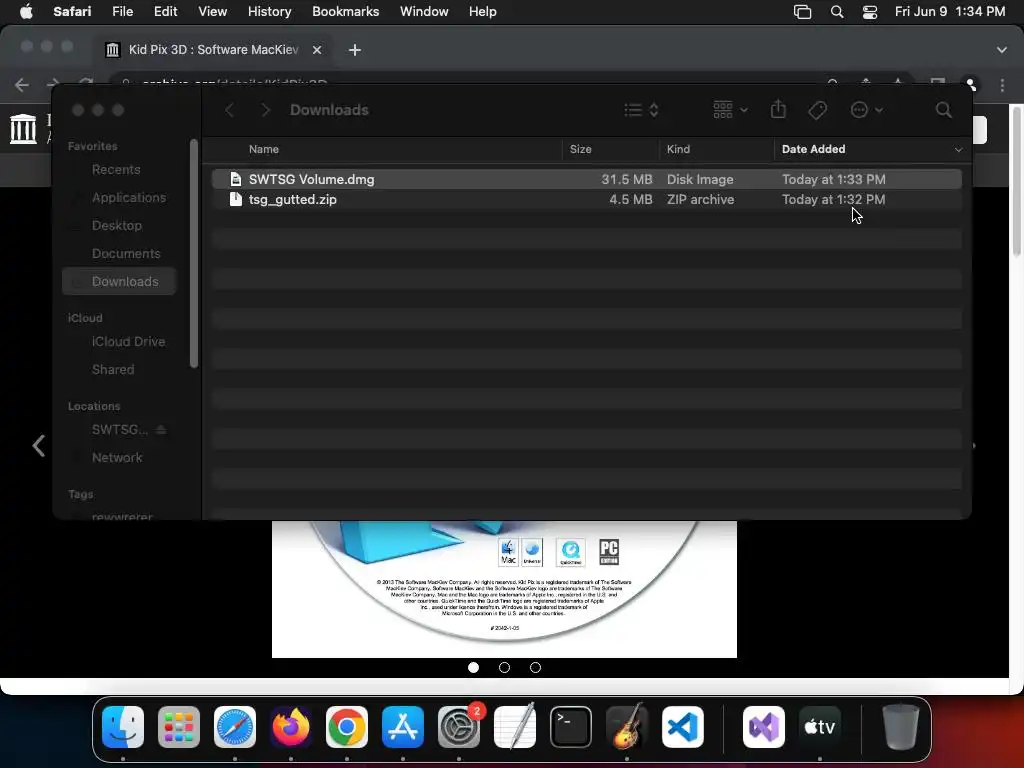Open GarageBand in the dock
The width and height of the screenshot is (1024, 768).
pyautogui.click(x=627, y=727)
